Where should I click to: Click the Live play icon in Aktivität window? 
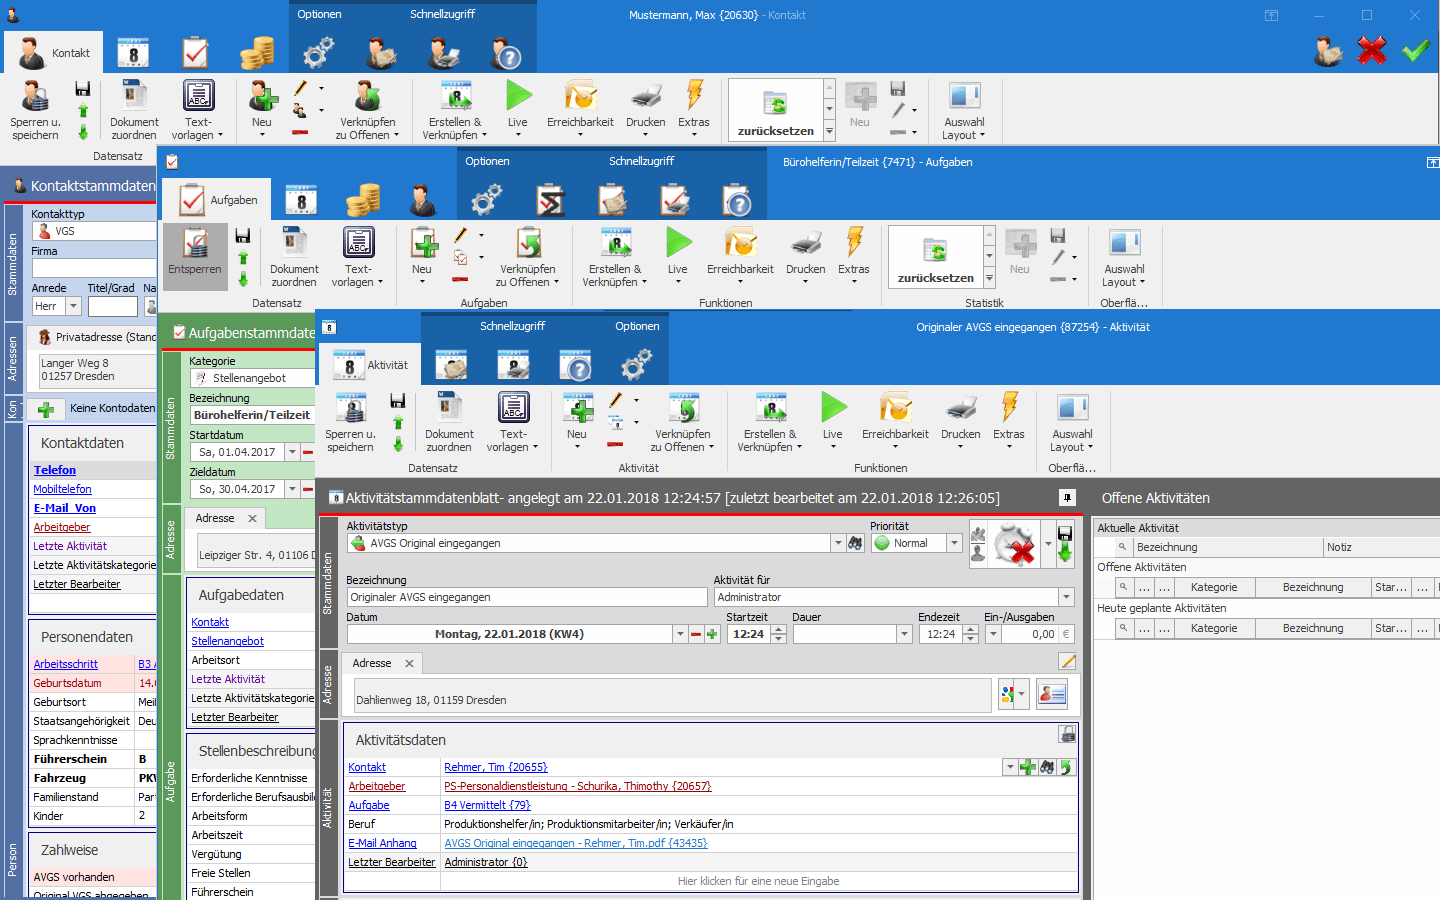point(833,408)
